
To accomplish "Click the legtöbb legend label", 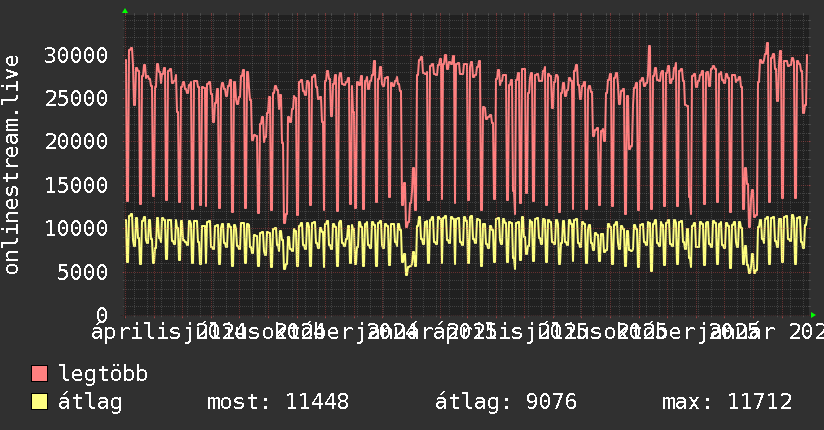I will (103, 373).
